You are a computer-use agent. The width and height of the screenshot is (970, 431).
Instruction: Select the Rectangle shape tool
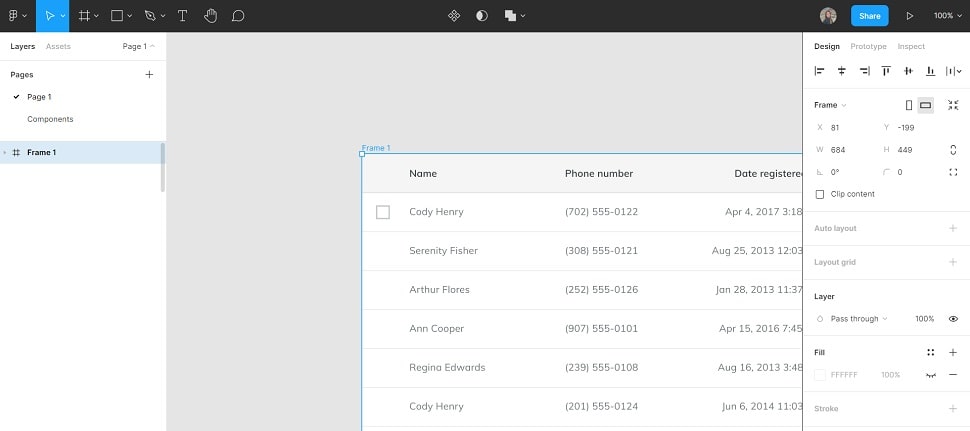(117, 16)
